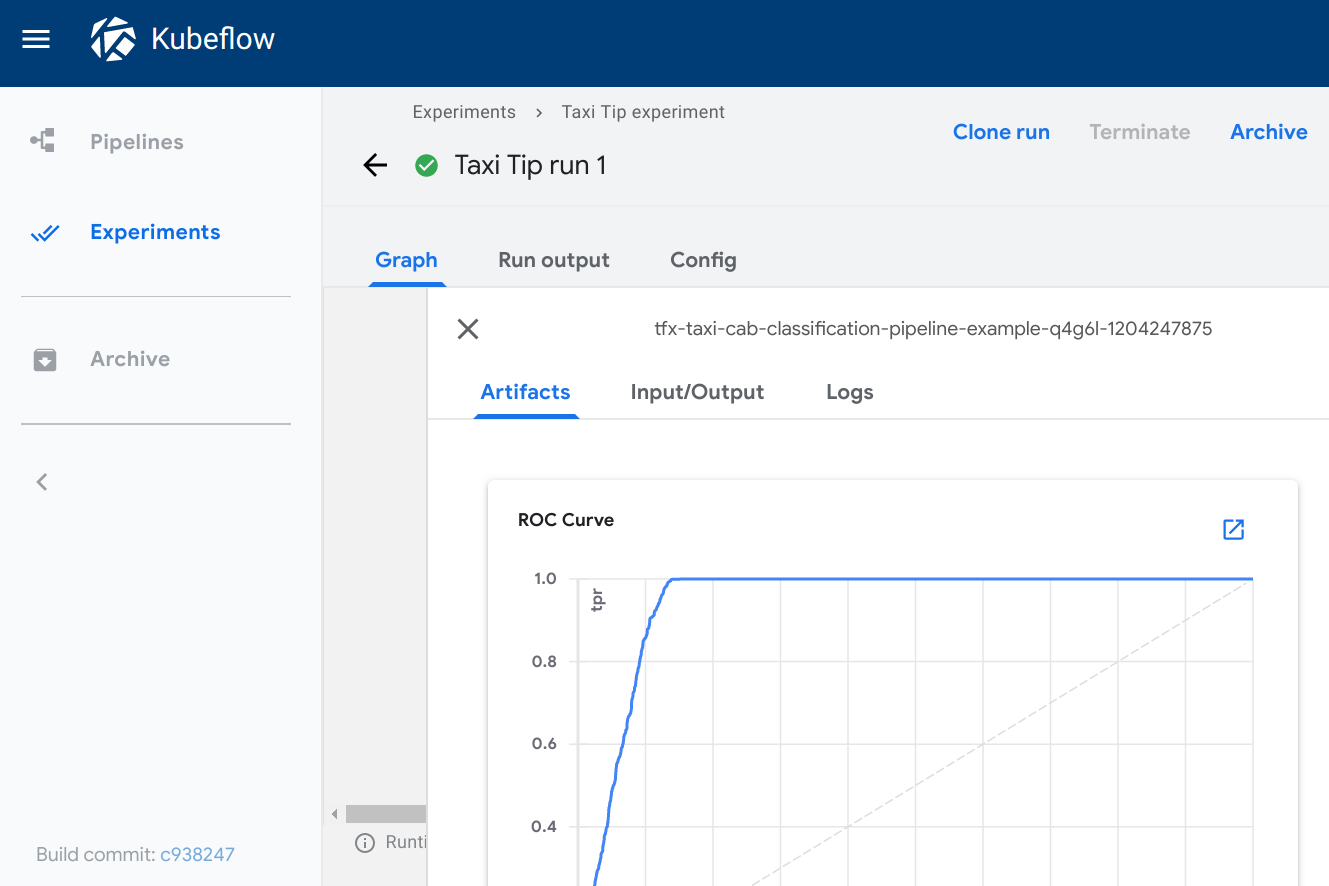Click the back arrow beside the run title

374,165
